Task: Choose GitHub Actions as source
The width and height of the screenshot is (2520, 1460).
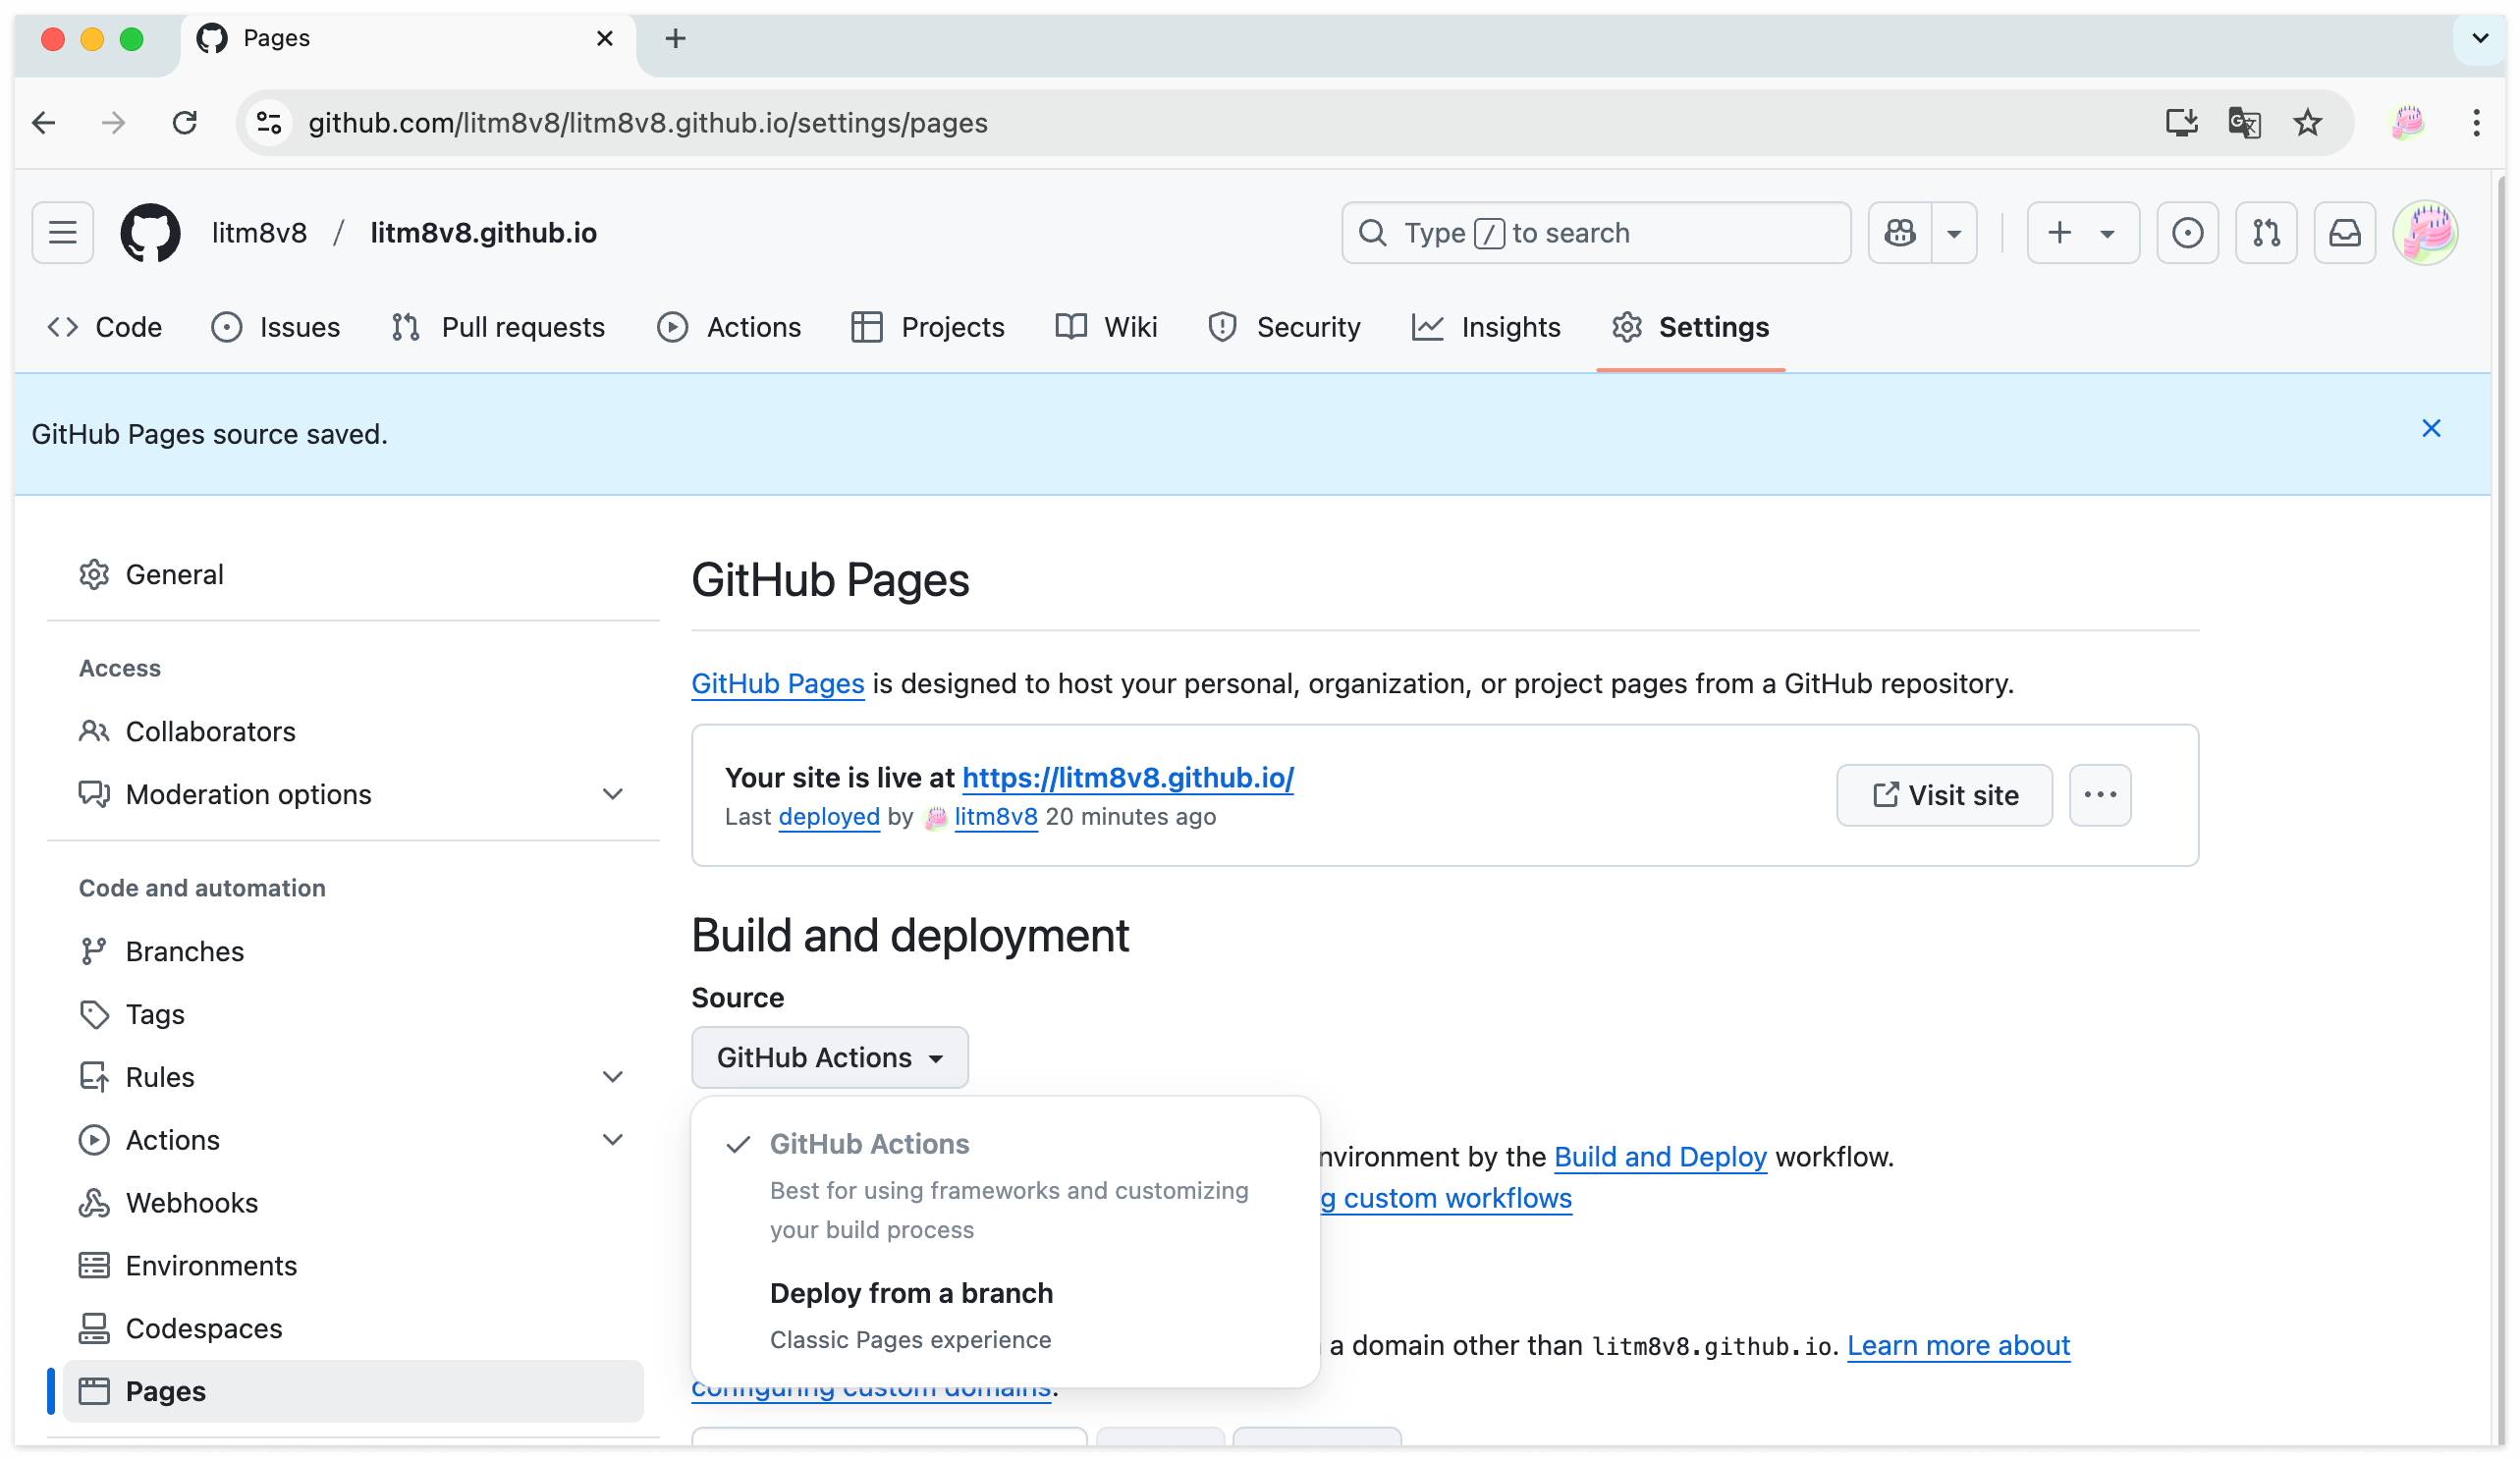Action: [1006, 1186]
